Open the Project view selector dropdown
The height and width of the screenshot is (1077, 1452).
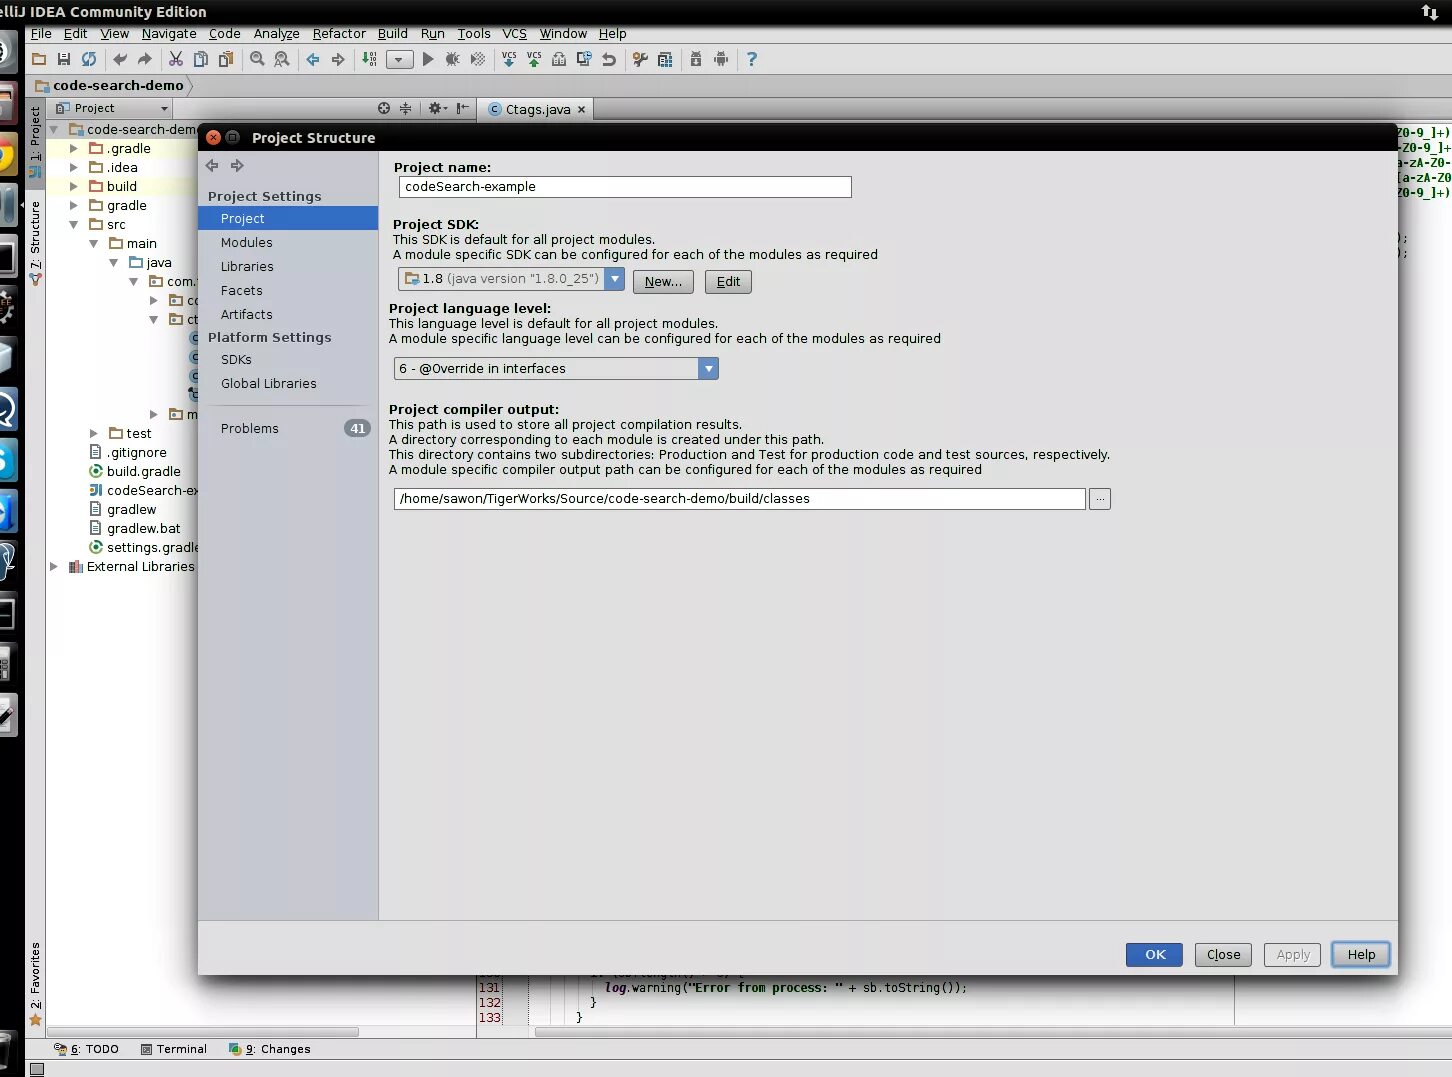click(x=112, y=108)
